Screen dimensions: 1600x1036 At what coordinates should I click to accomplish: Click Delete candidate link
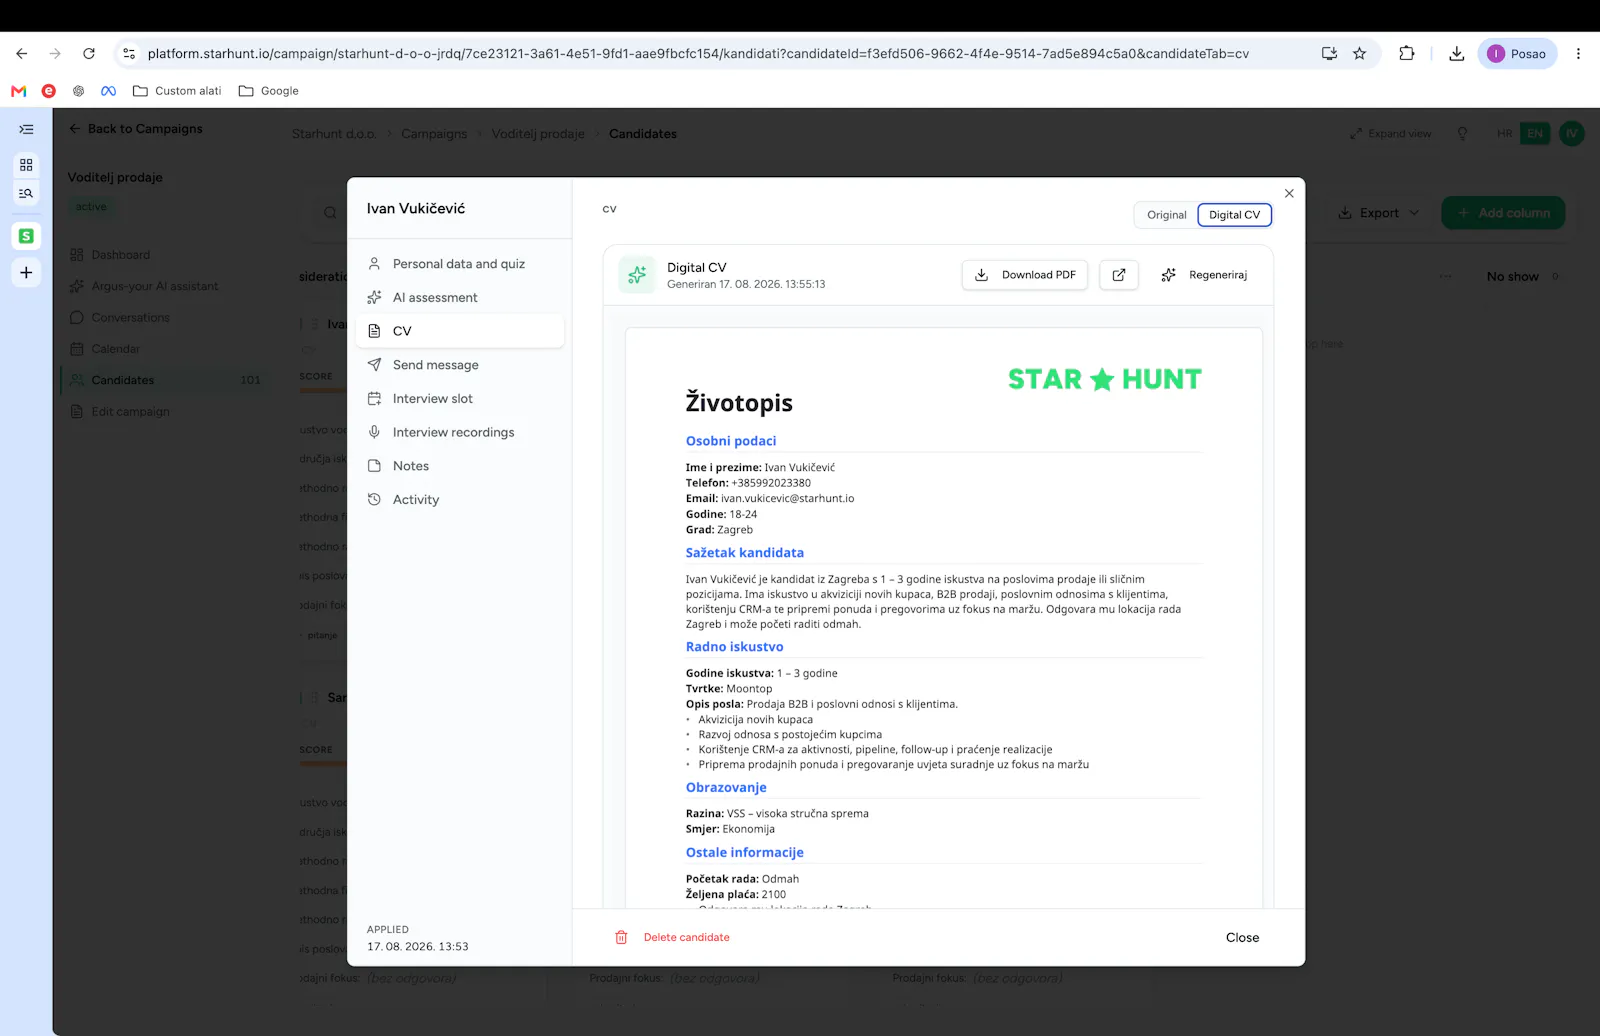click(x=686, y=938)
